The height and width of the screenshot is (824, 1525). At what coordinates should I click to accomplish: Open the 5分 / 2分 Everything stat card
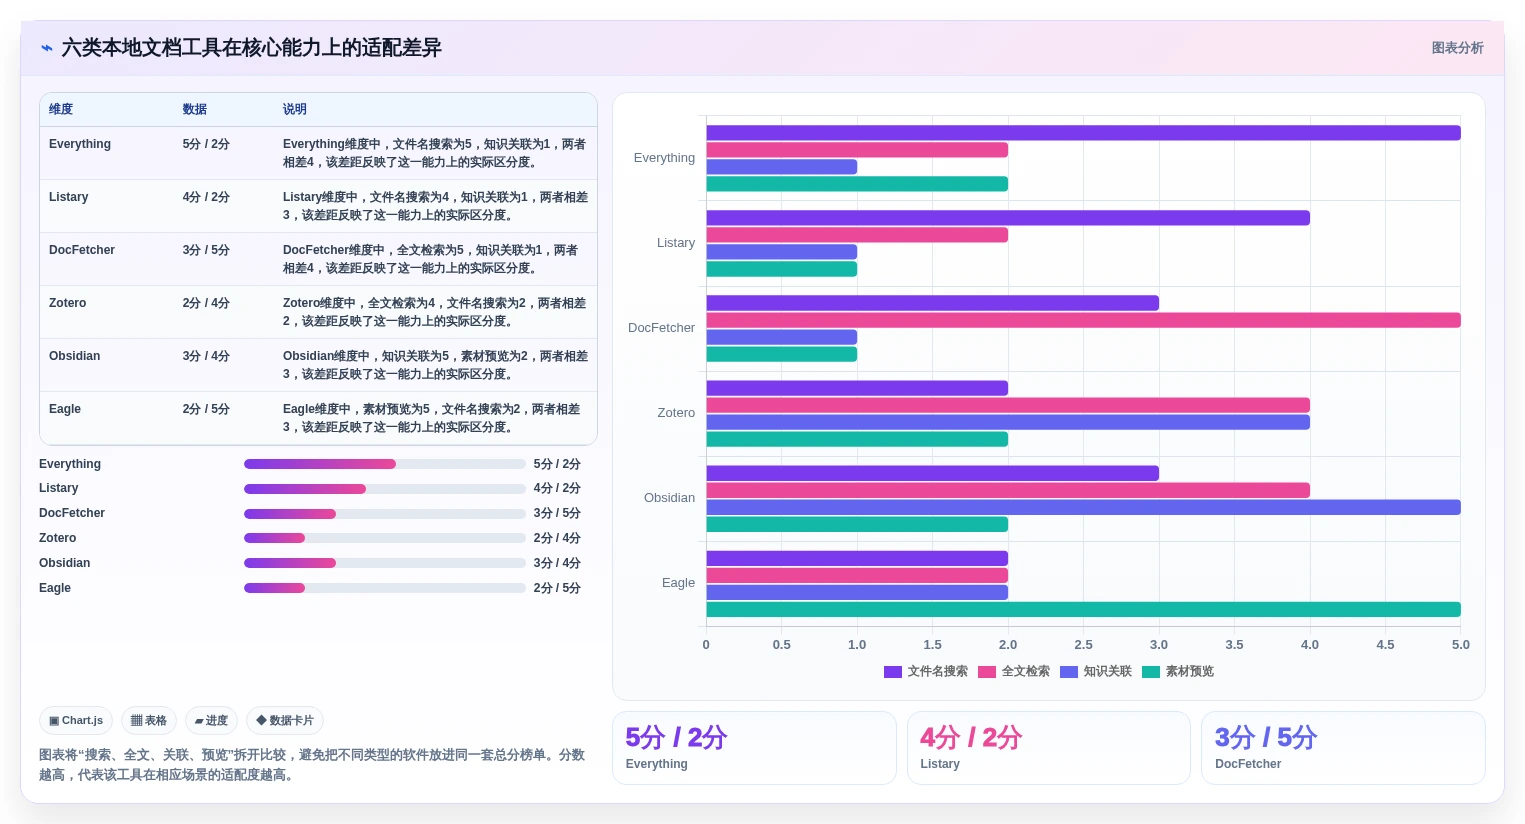coord(754,748)
